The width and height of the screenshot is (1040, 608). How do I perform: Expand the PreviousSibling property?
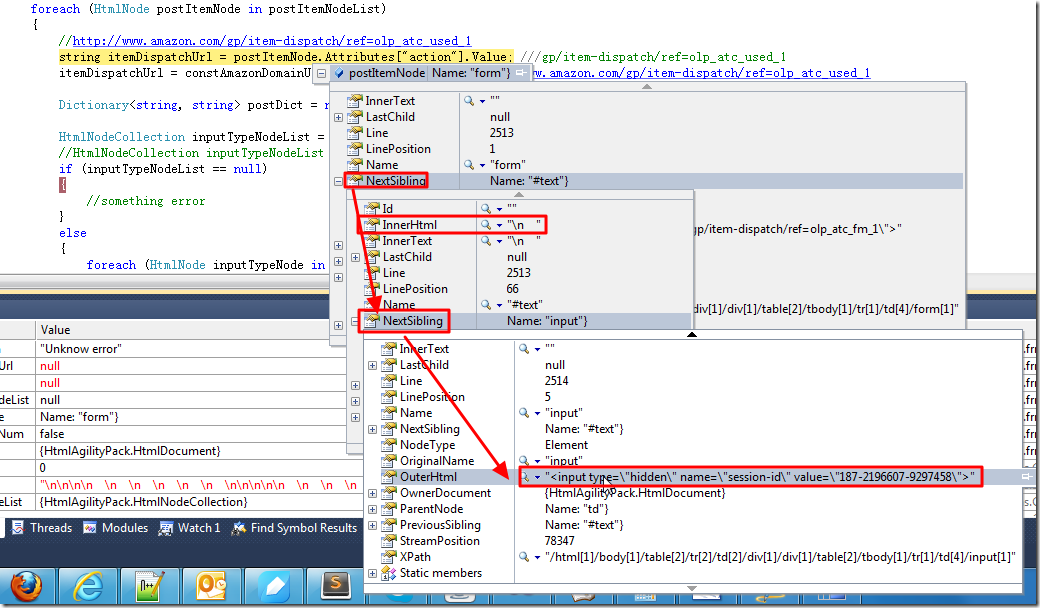tap(372, 525)
